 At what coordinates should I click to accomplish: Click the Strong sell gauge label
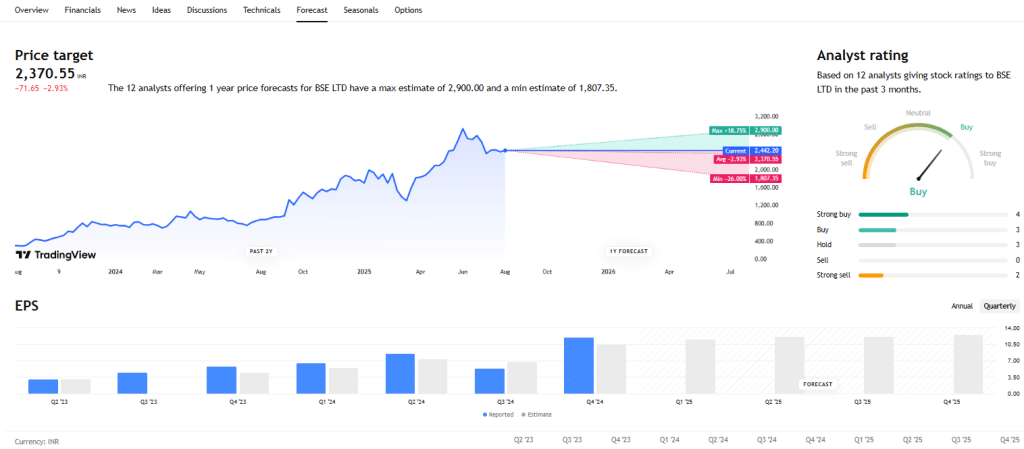(x=846, y=158)
